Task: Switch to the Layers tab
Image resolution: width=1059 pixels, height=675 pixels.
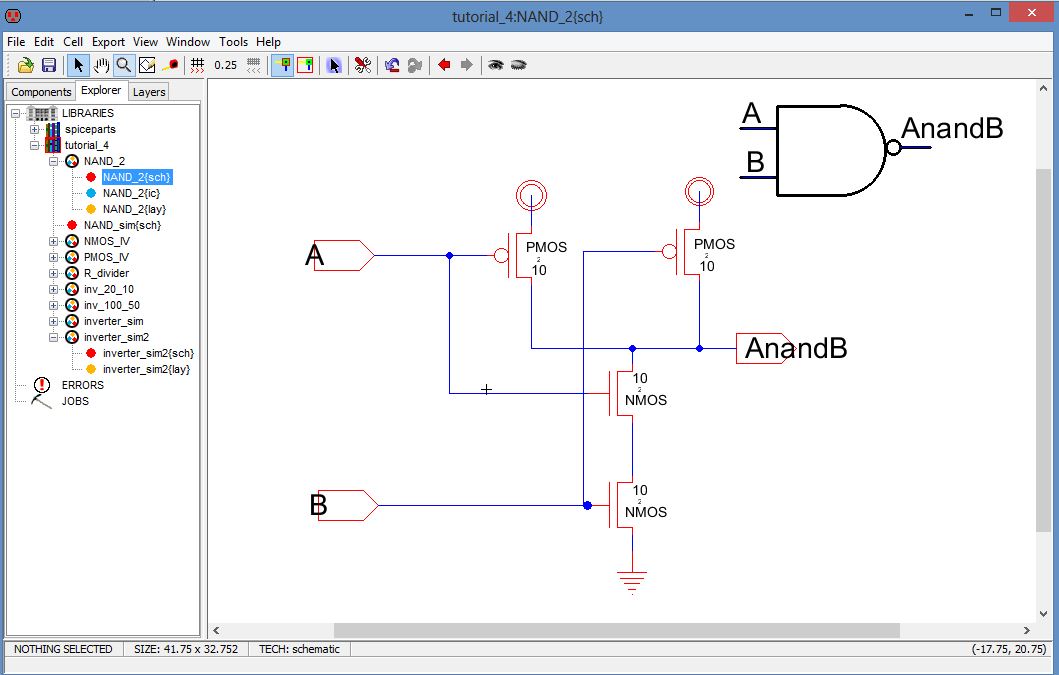Action: [x=149, y=92]
